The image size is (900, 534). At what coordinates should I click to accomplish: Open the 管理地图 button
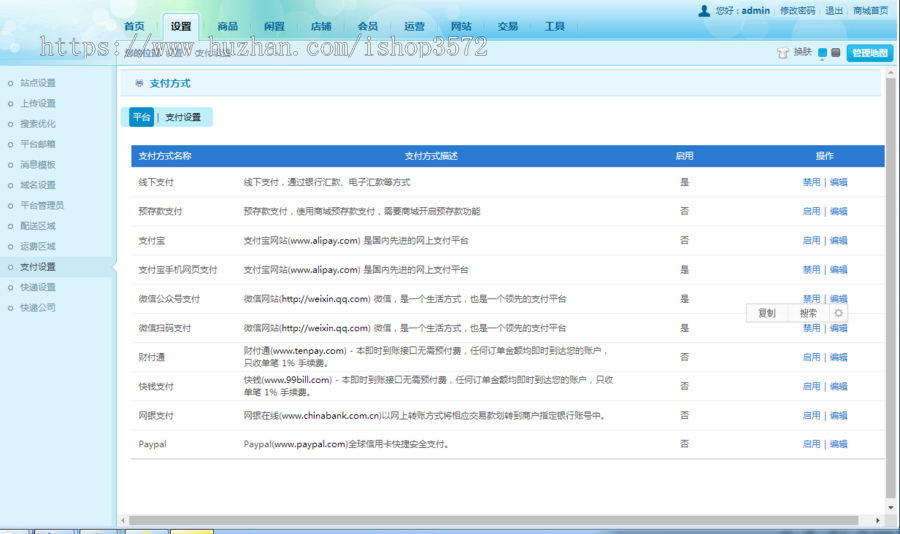pos(870,53)
